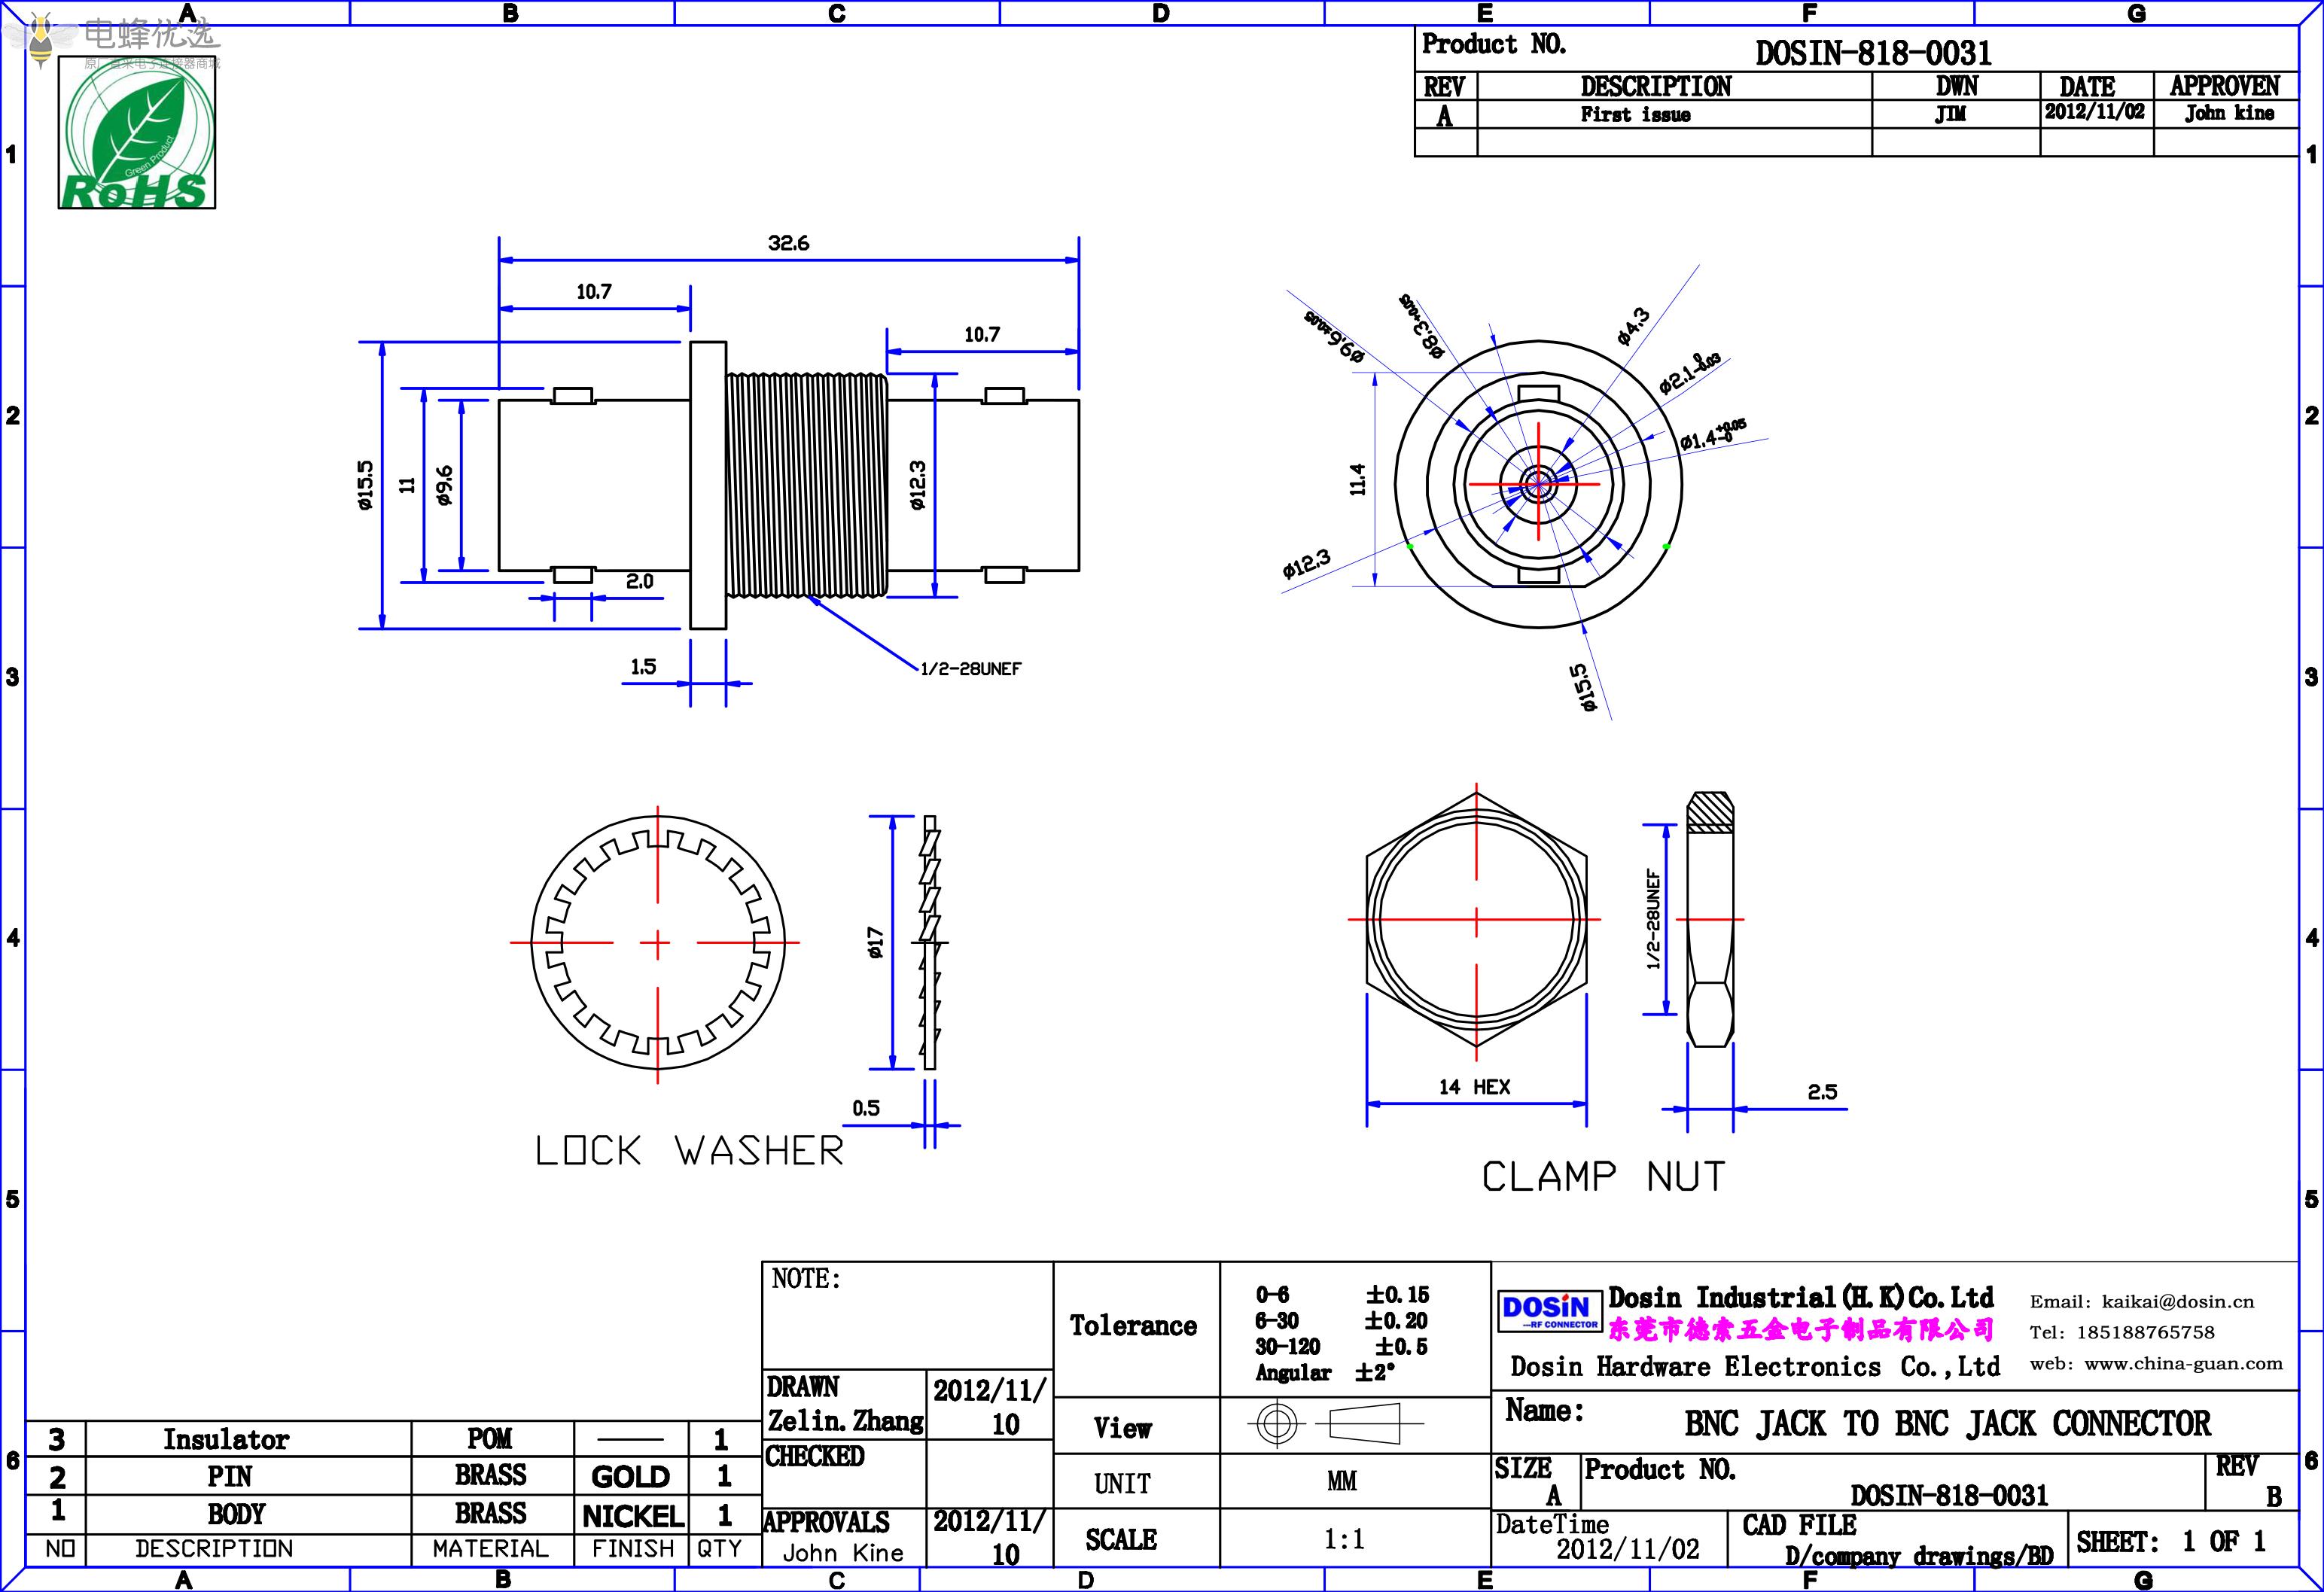Click the Product NO. DOSIN-818-0031 header

[1872, 52]
